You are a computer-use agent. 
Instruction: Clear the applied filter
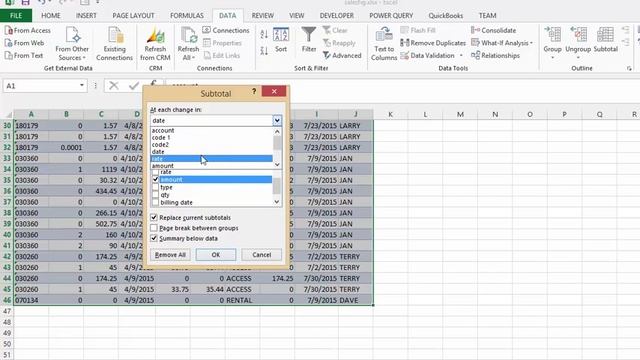[335, 30]
